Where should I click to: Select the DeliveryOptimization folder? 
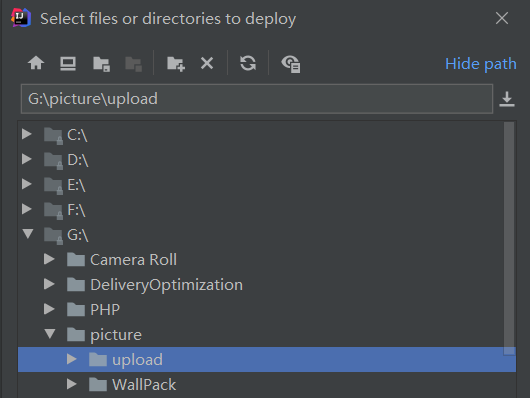tap(166, 285)
